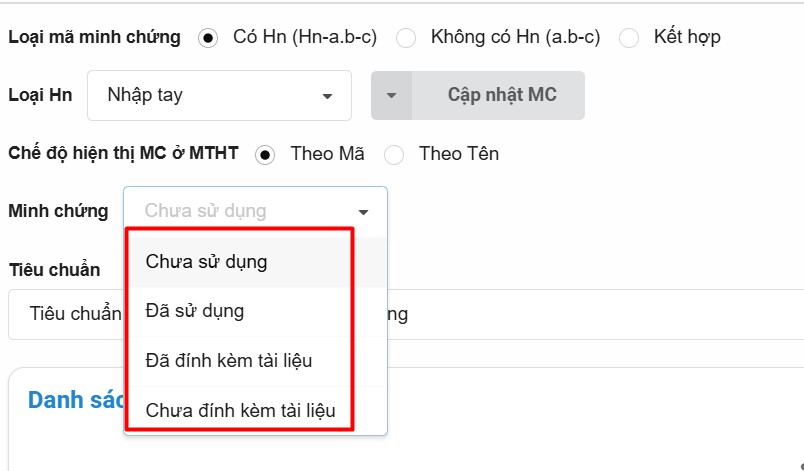Choose the 'Không có Hn (a.b-c)' radio button
This screenshot has width=804, height=471.
point(406,38)
